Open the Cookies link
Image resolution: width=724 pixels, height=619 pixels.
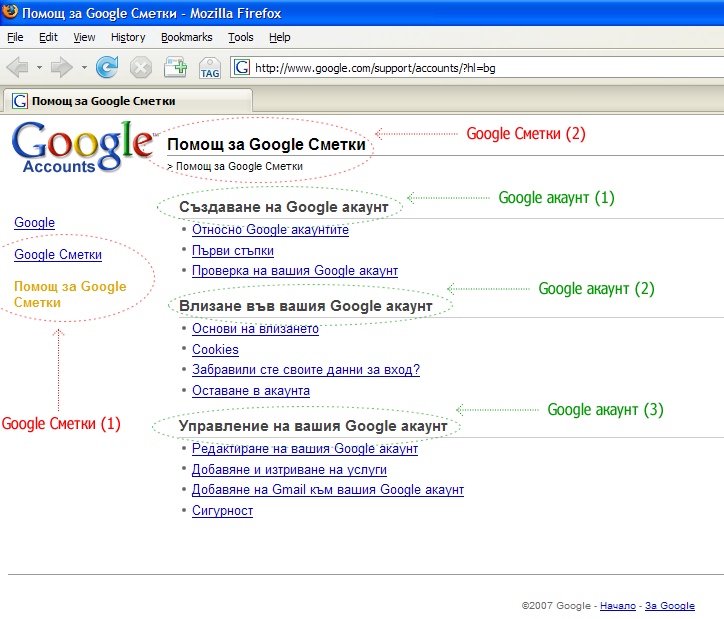(215, 349)
